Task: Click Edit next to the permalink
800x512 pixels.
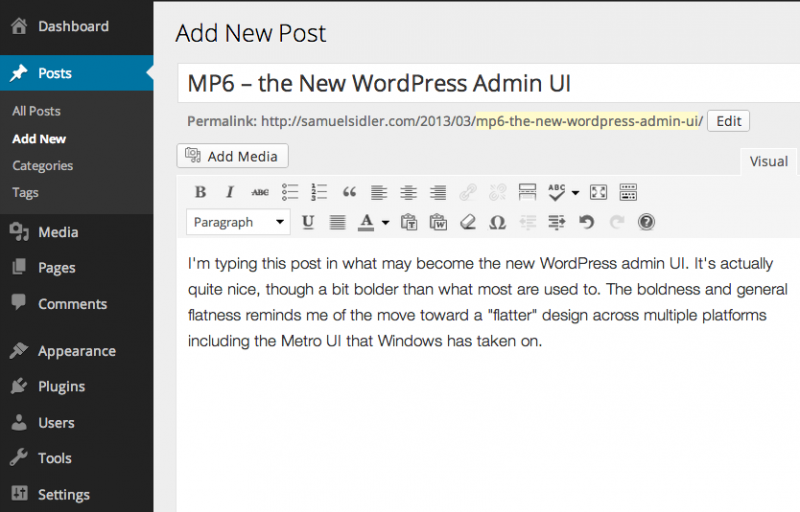Action: (x=728, y=121)
